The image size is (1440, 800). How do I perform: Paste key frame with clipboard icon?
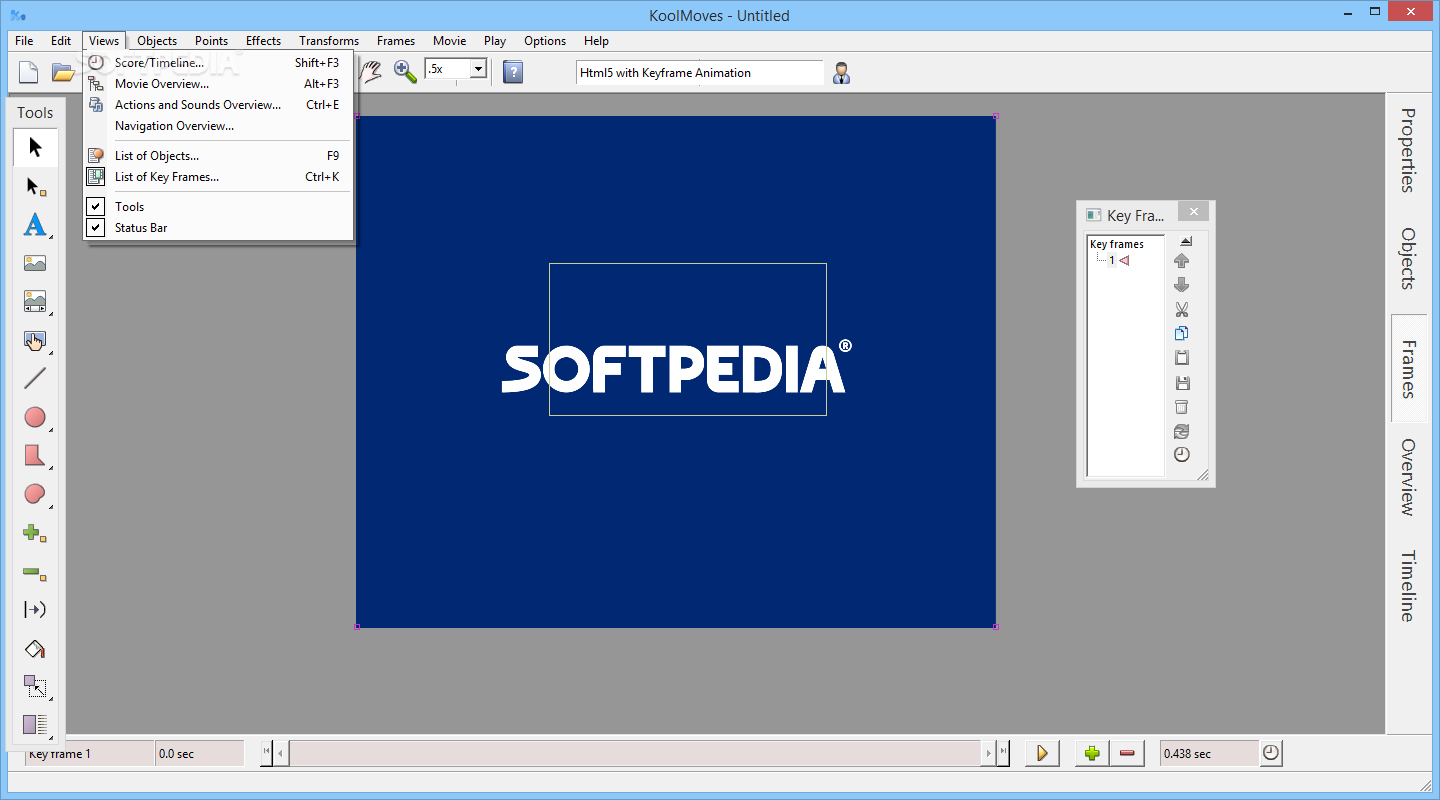(1182, 358)
